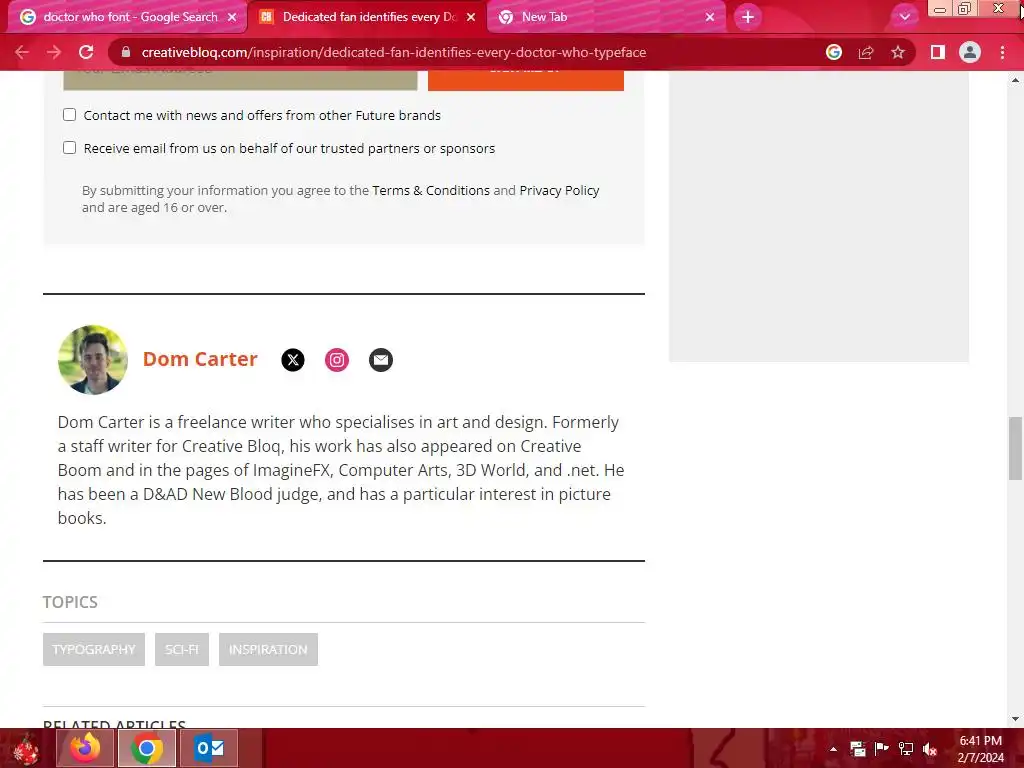Viewport: 1024px width, 768px height.
Task: Check Contact me with news and offers checkbox
Action: pos(69,115)
